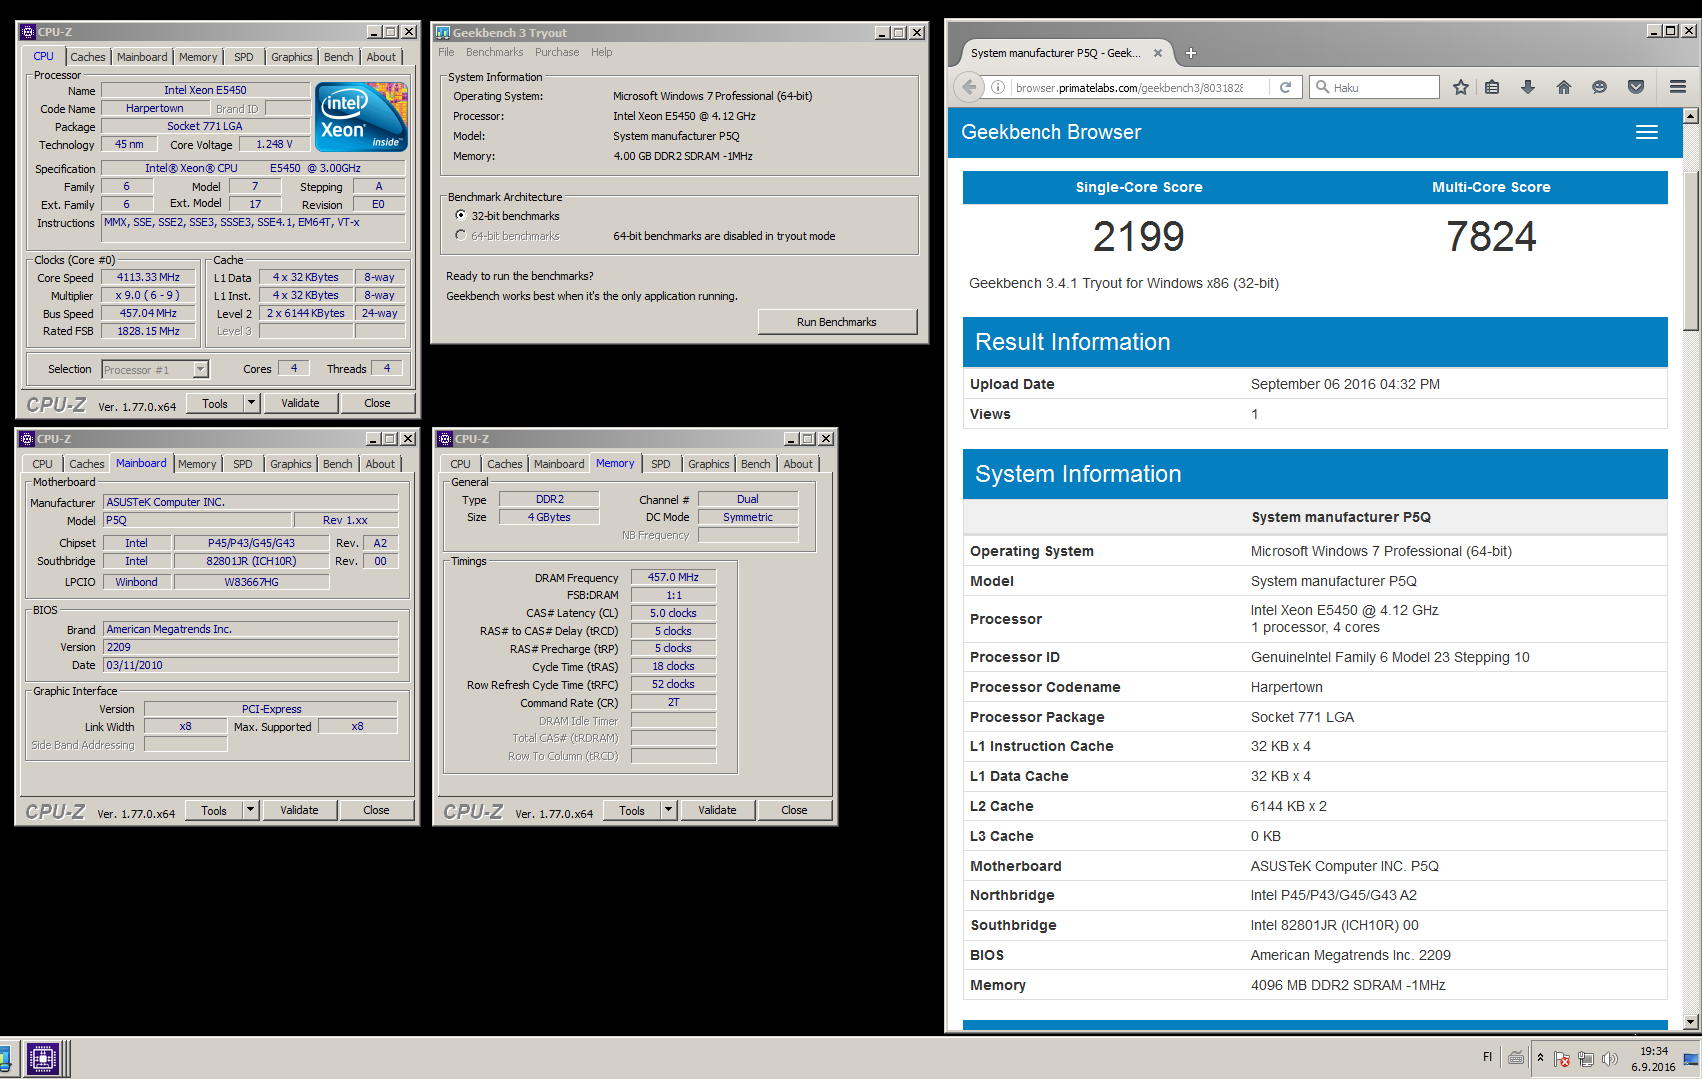Open SPD tab in top CPU-Z window
This screenshot has height=1079, width=1702.
tap(244, 57)
